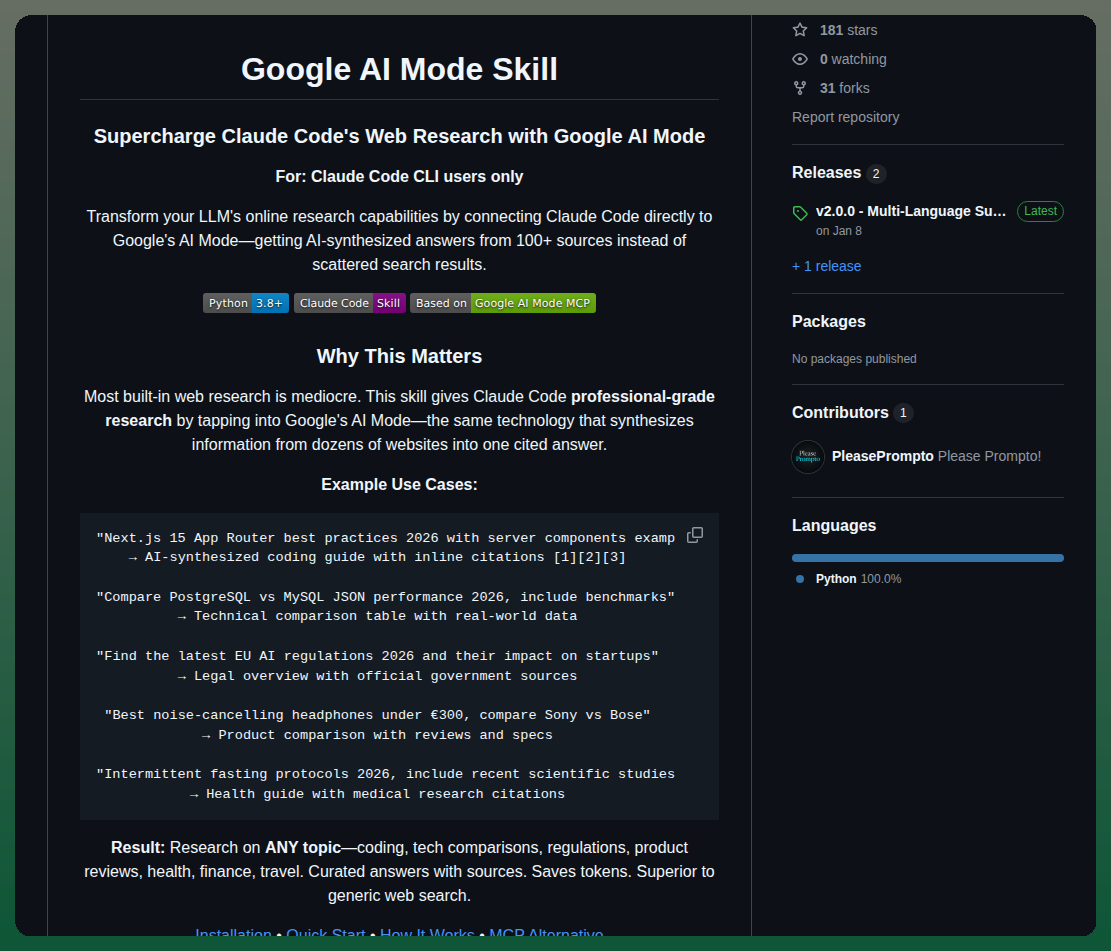Click the Why This Matters heading
Screen dimensions: 1111x951
(x=399, y=356)
